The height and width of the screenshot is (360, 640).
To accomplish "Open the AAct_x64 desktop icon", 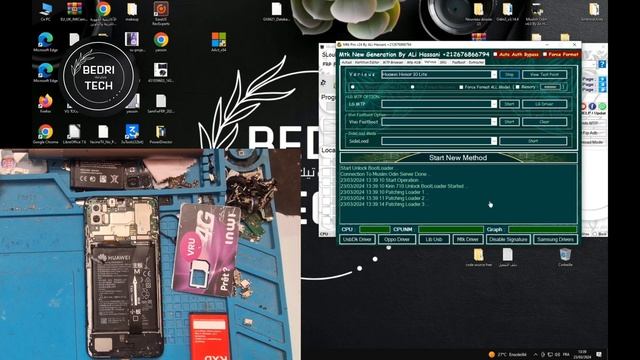I will pos(219,42).
